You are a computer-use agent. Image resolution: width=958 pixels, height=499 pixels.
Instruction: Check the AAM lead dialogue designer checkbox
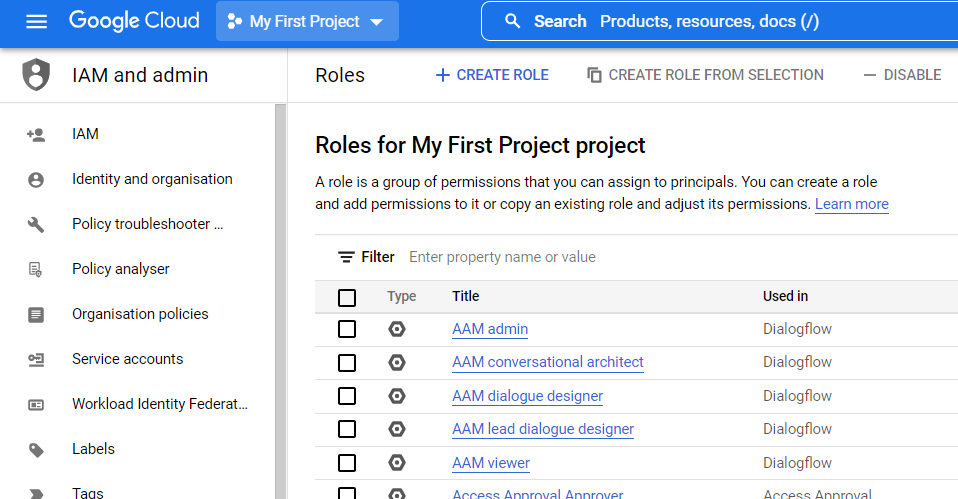click(x=347, y=429)
